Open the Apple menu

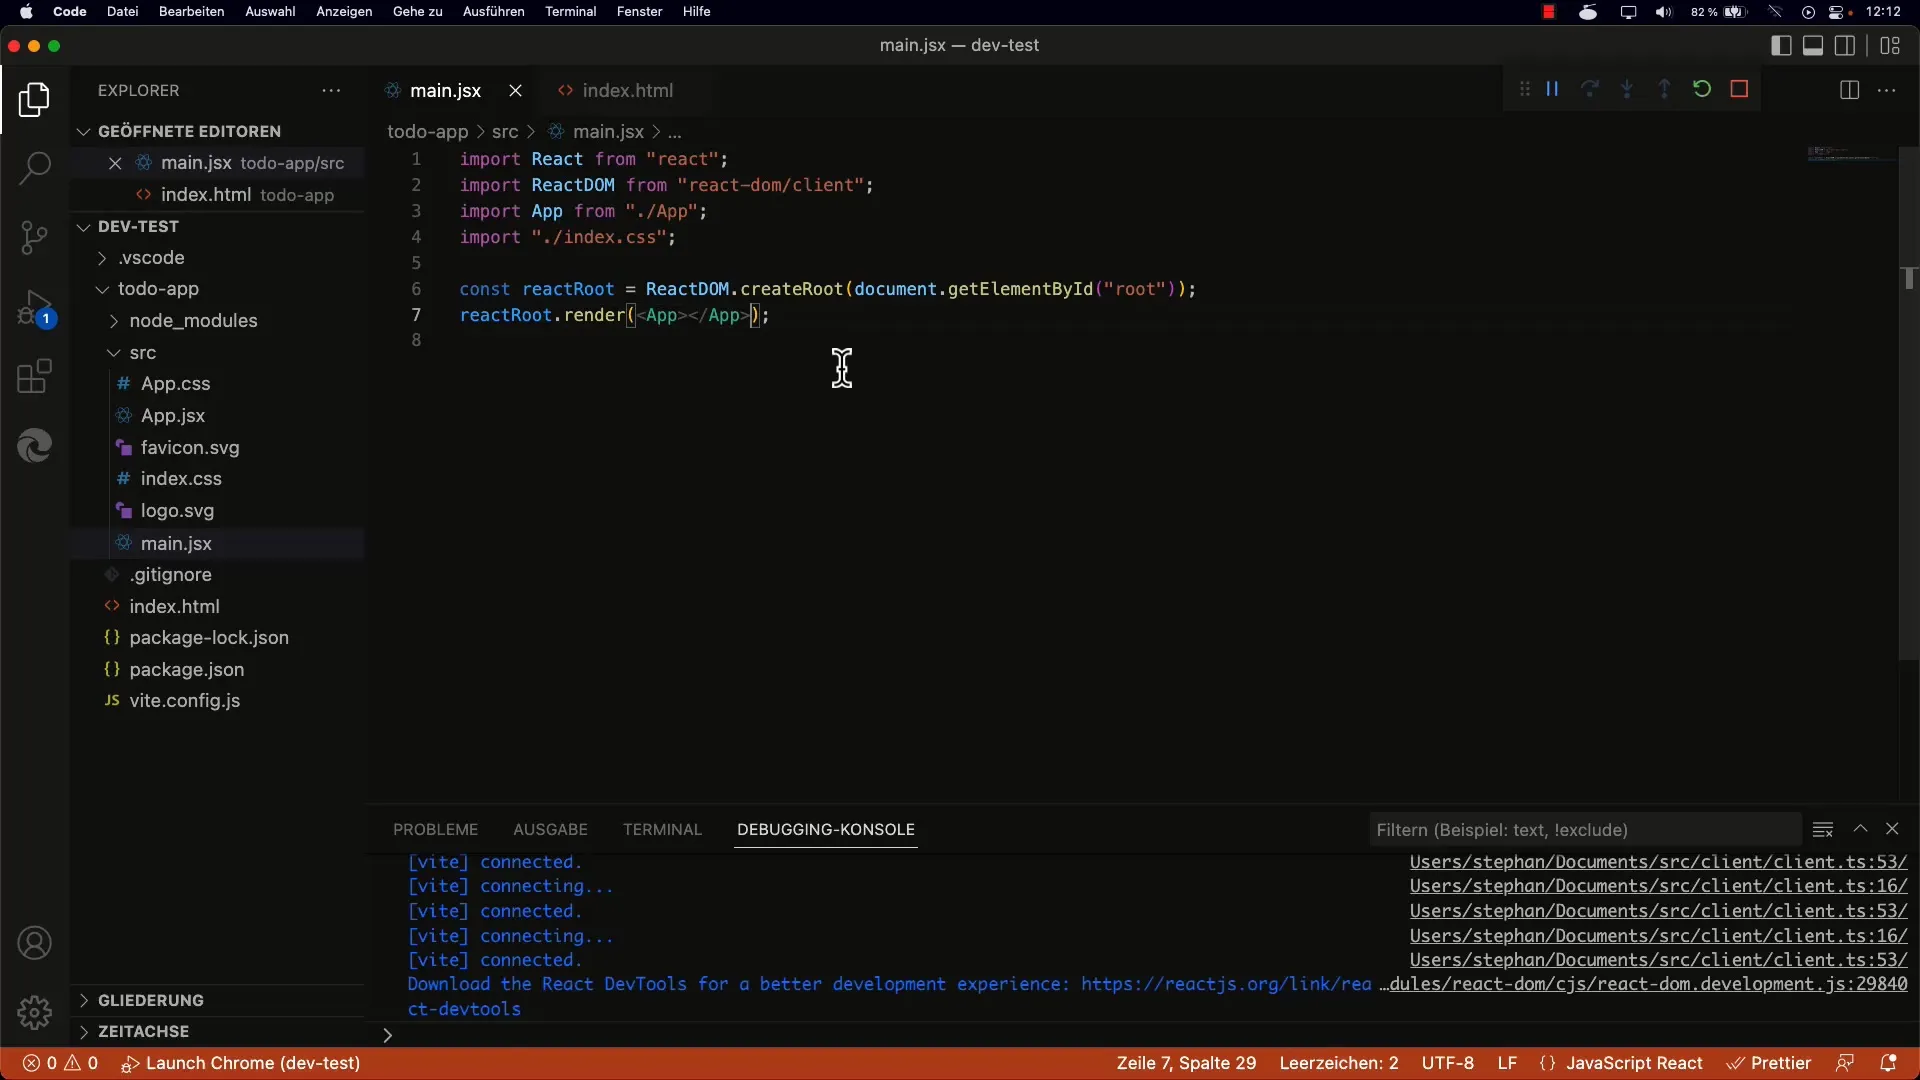pyautogui.click(x=26, y=12)
